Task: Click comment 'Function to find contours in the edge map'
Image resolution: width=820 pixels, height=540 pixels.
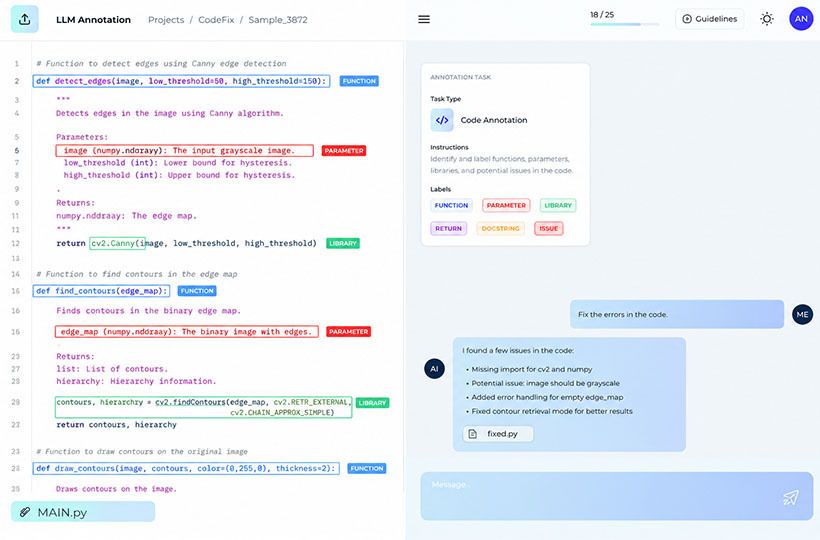Action: (136, 274)
